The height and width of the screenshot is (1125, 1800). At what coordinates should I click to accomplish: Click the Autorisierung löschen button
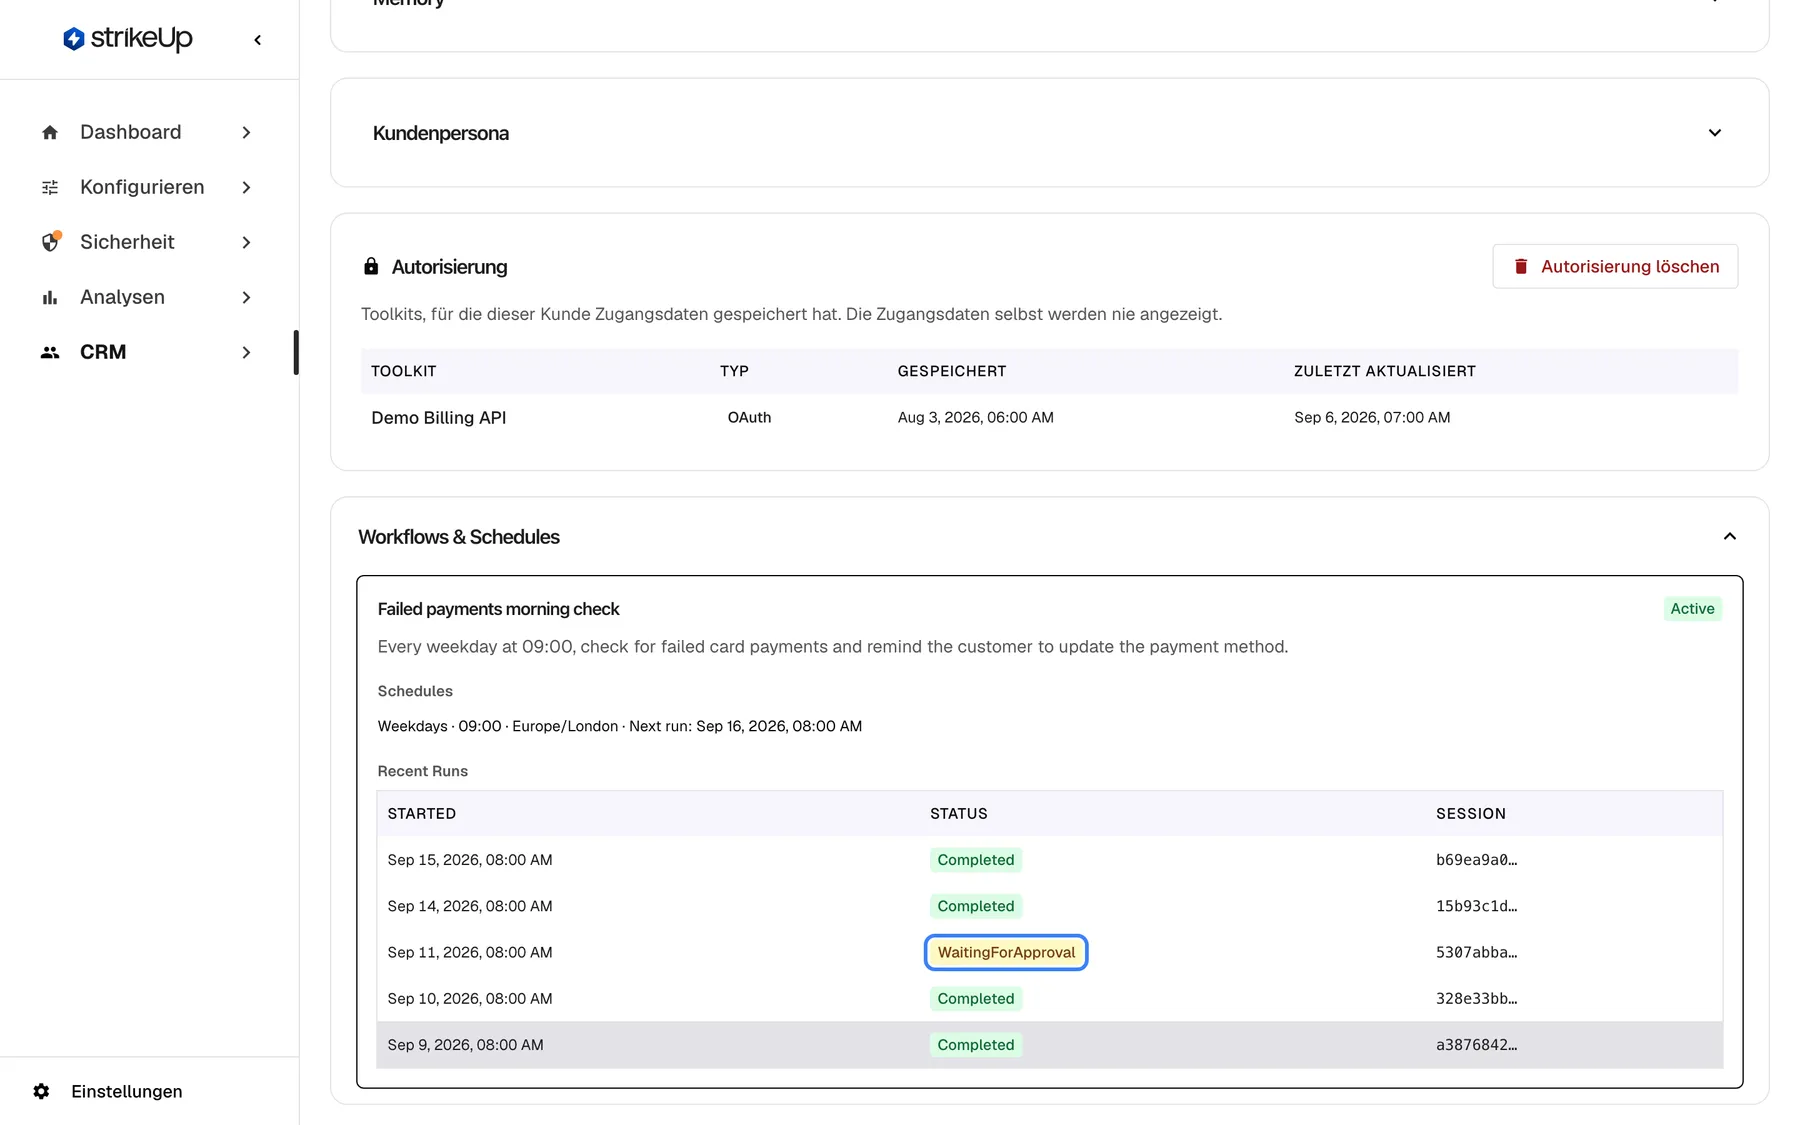click(1615, 266)
